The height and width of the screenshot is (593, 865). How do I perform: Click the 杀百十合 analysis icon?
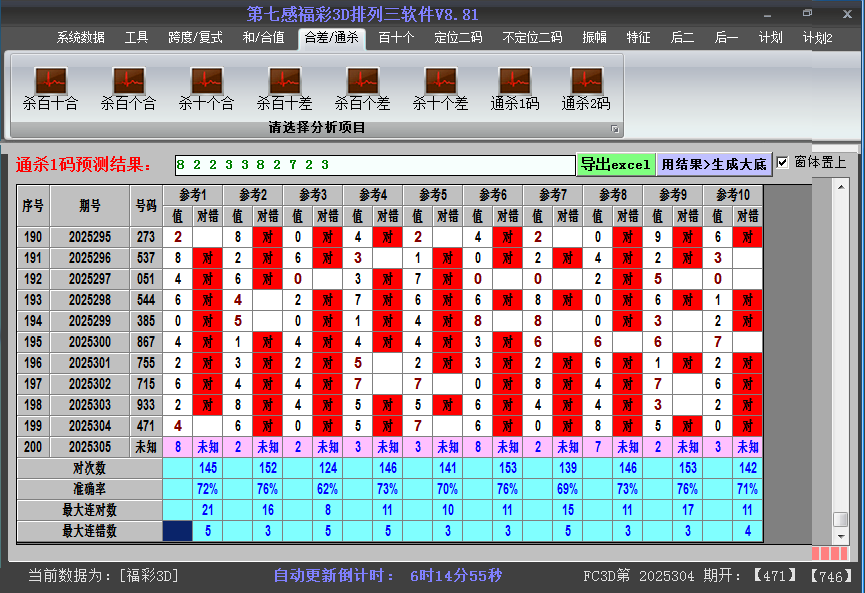pyautogui.click(x=50, y=81)
